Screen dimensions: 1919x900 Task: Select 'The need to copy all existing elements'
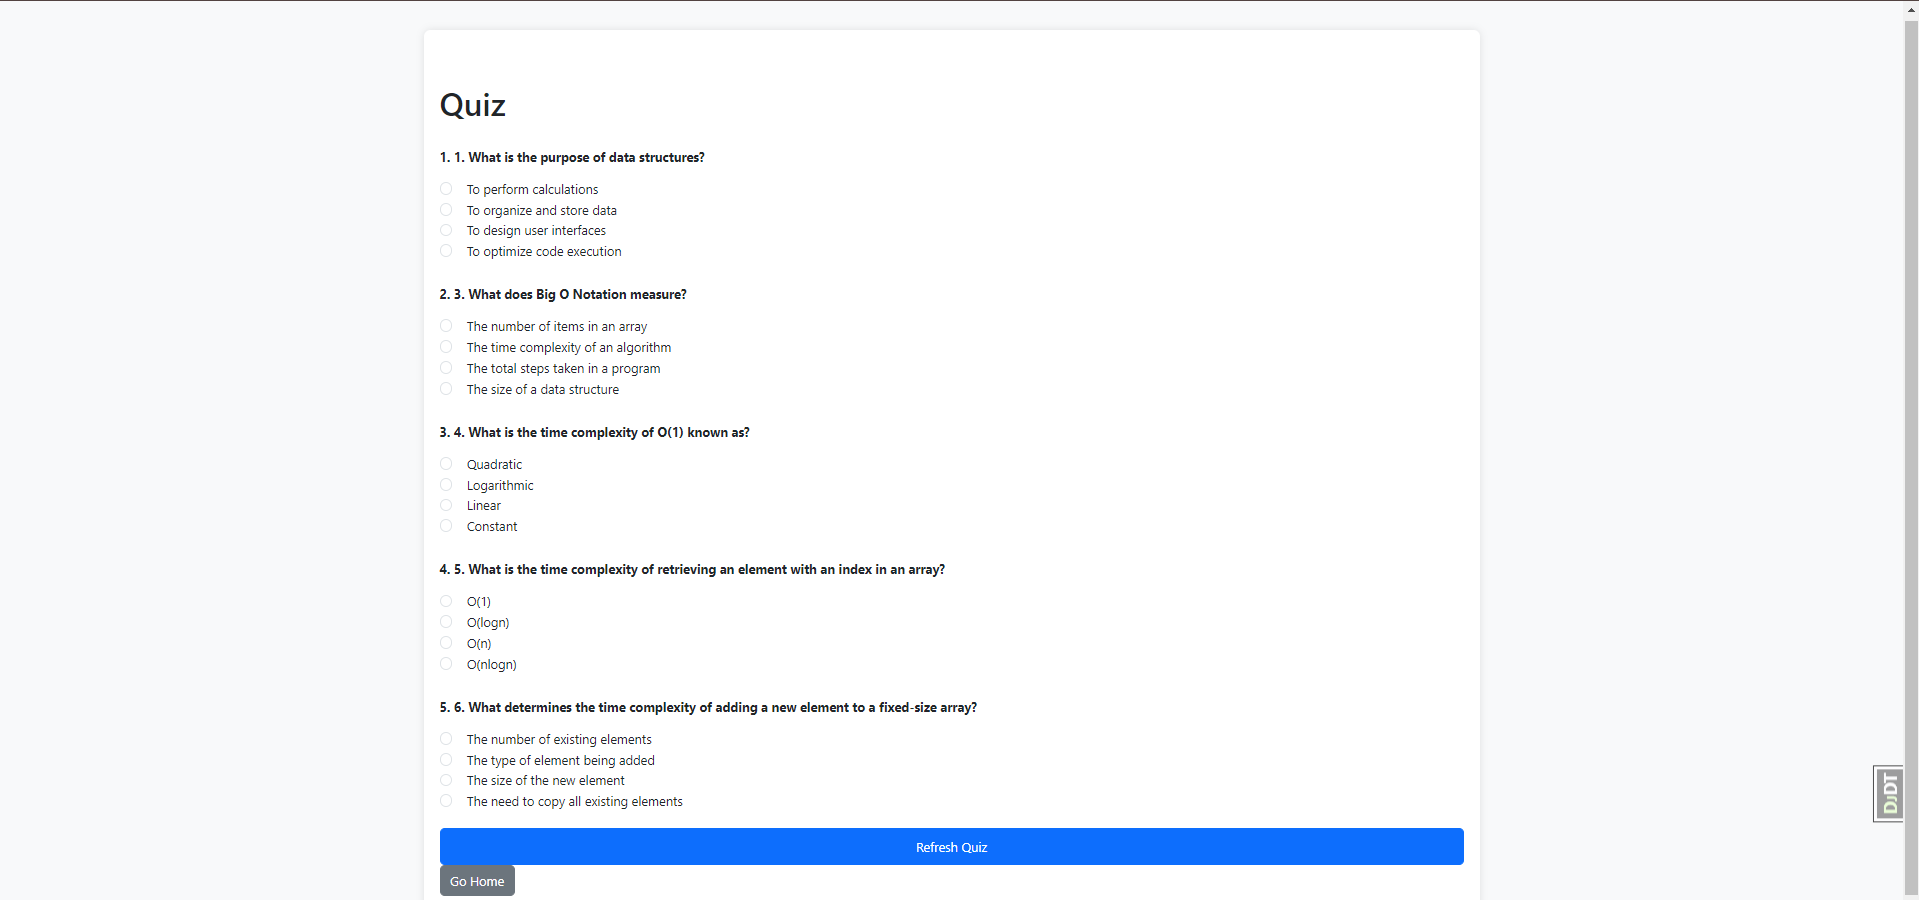coord(446,801)
